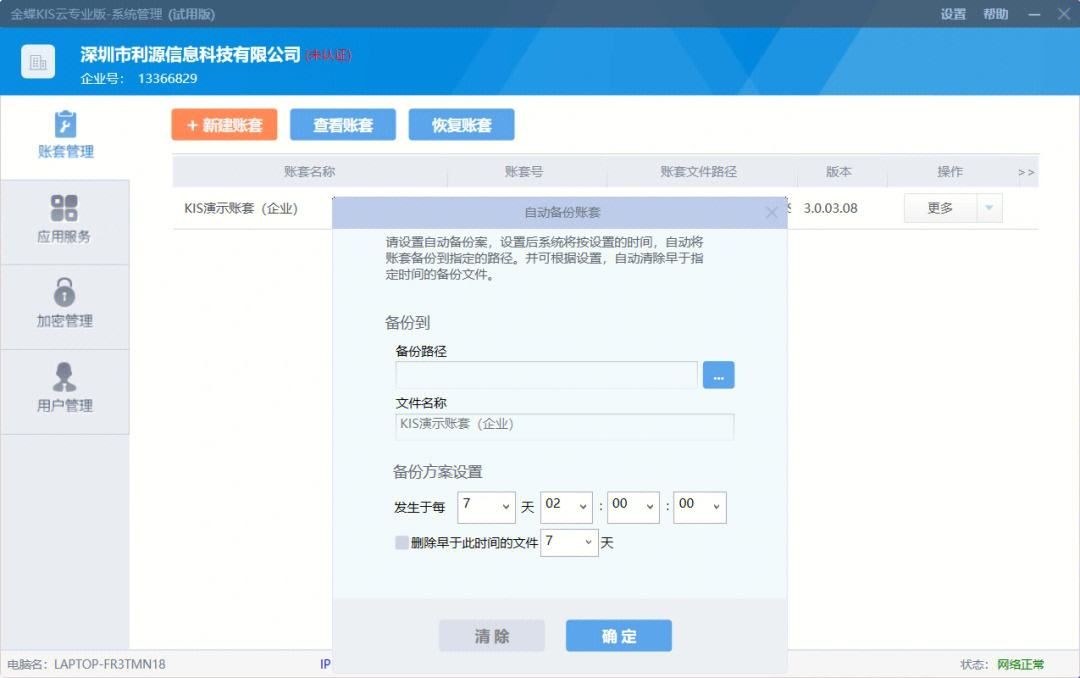Click company name 深圳市利源信息科技有限公司

[190, 55]
